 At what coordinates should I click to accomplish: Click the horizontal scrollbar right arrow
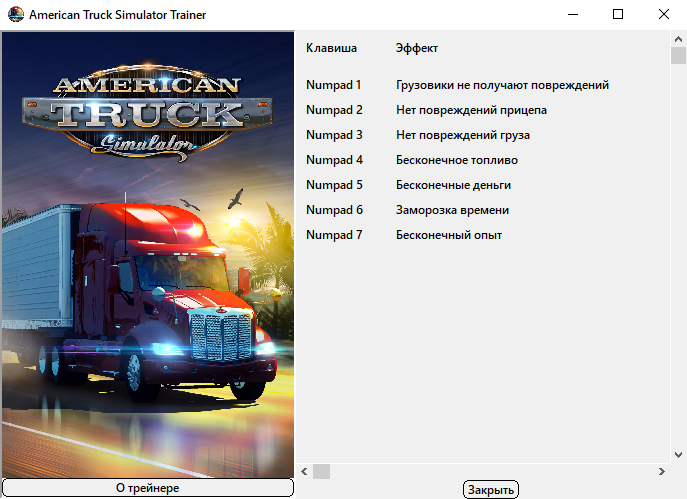pyautogui.click(x=662, y=471)
